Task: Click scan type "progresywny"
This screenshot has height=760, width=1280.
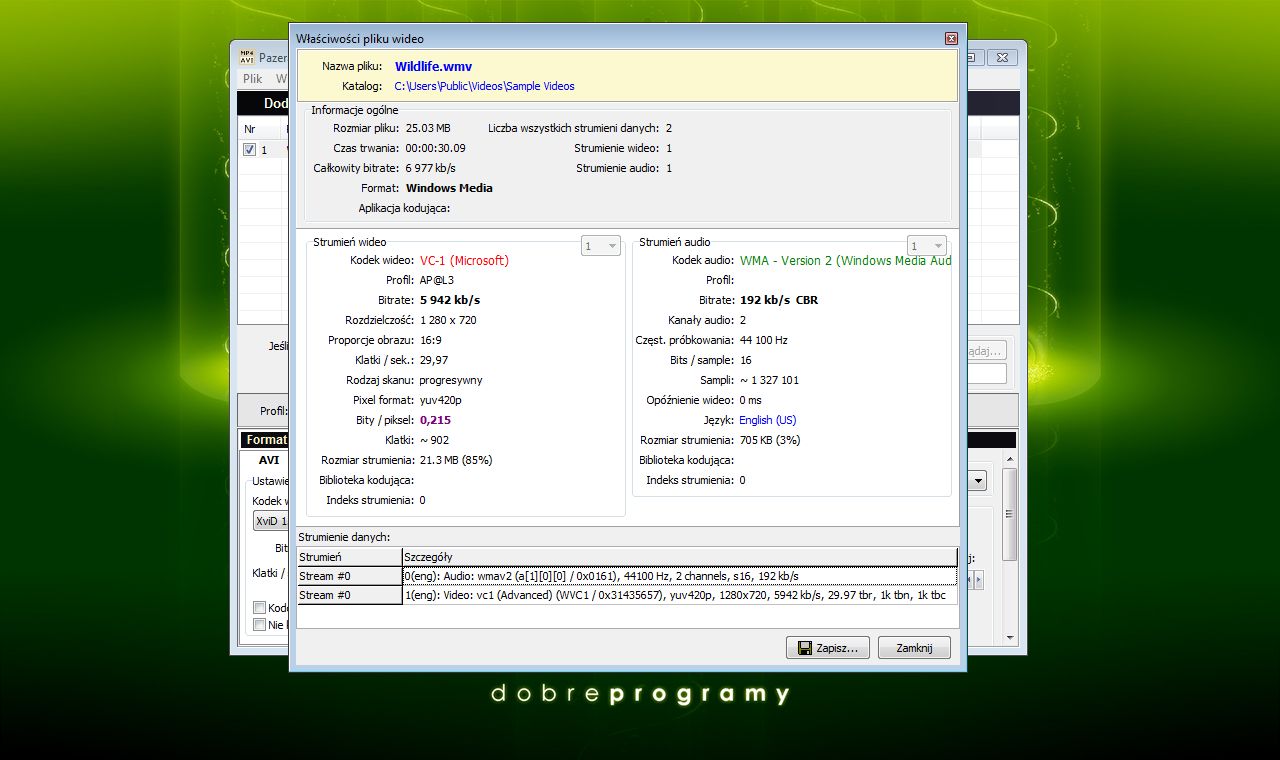Action: 451,380
